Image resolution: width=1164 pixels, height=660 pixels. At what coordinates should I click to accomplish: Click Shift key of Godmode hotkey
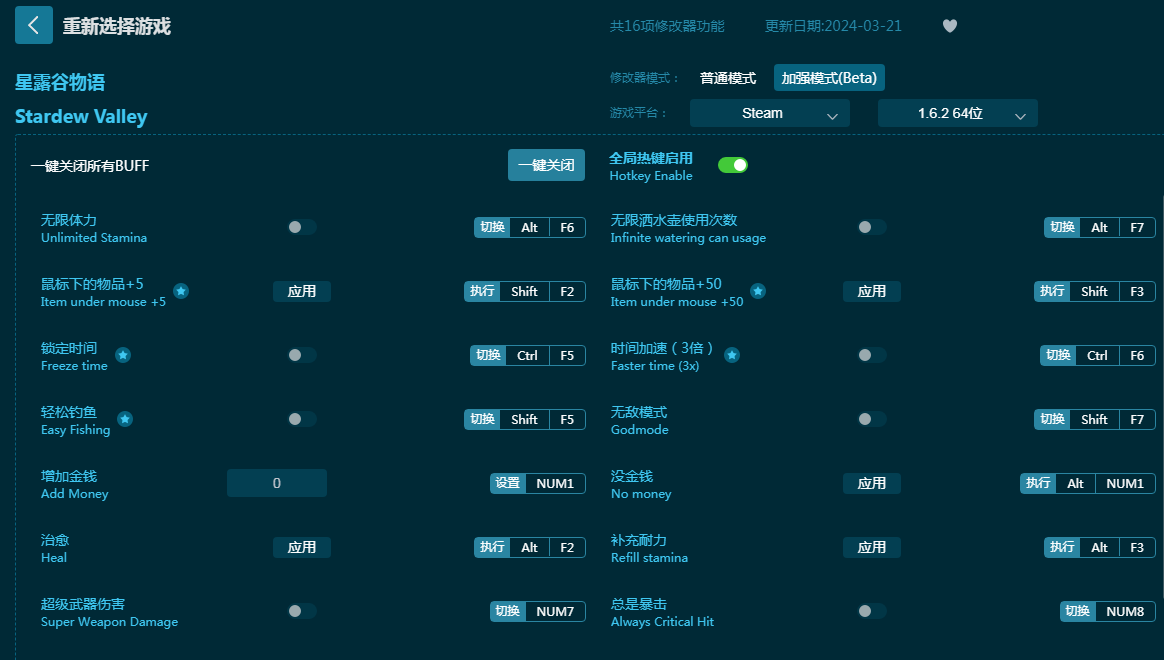tap(1094, 419)
